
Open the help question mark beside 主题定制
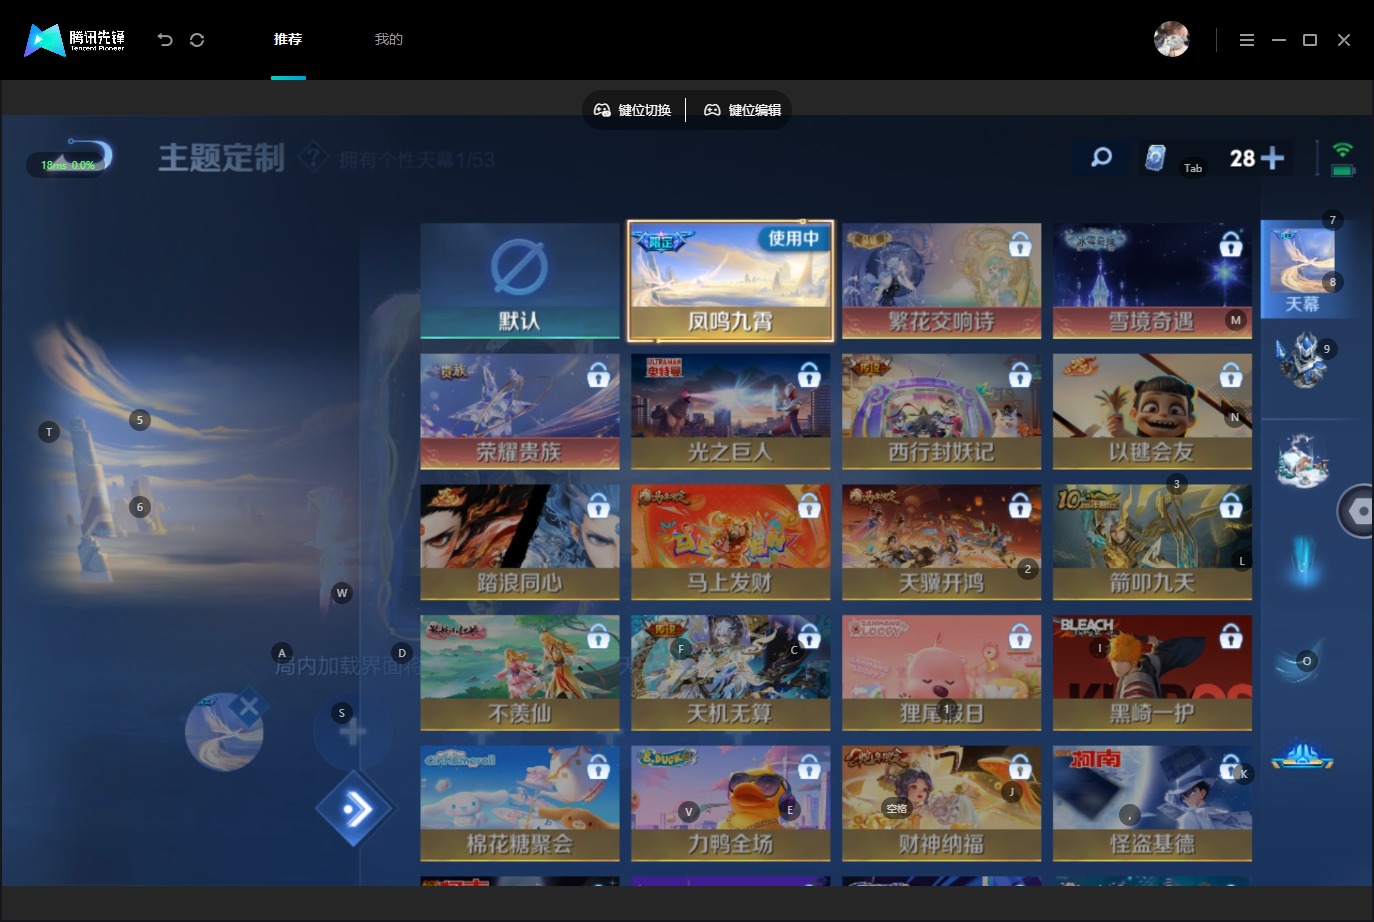coord(313,157)
